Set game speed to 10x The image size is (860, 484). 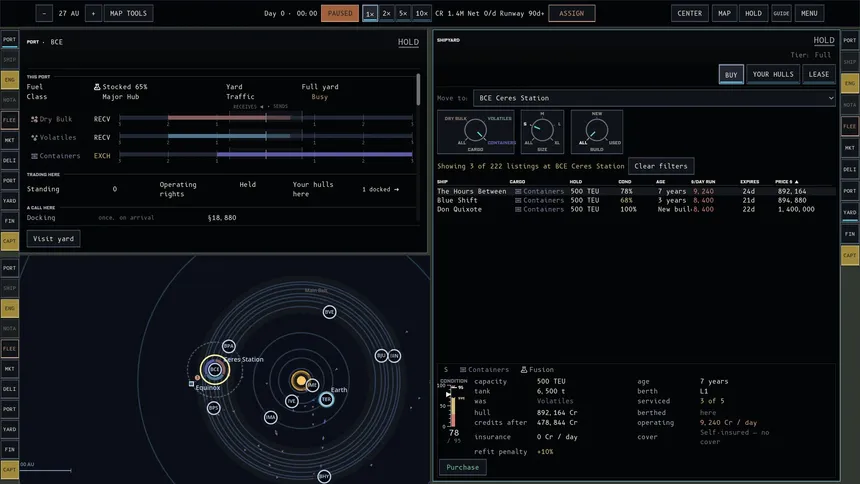click(x=421, y=13)
